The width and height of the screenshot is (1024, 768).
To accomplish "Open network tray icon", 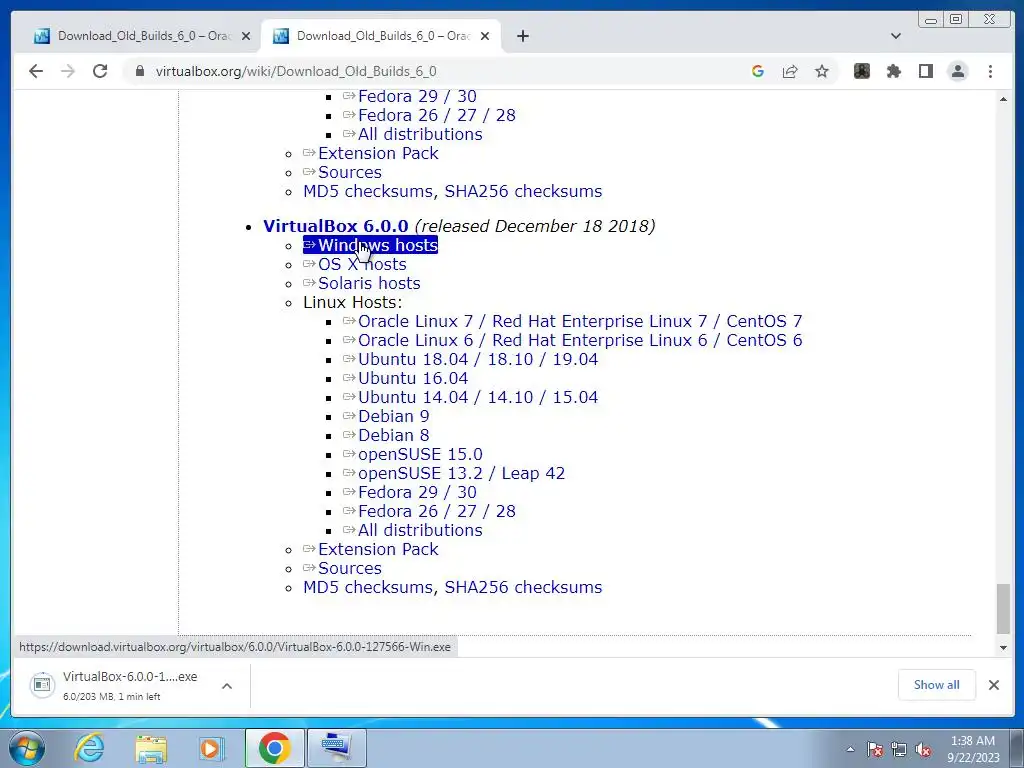I will pyautogui.click(x=899, y=750).
